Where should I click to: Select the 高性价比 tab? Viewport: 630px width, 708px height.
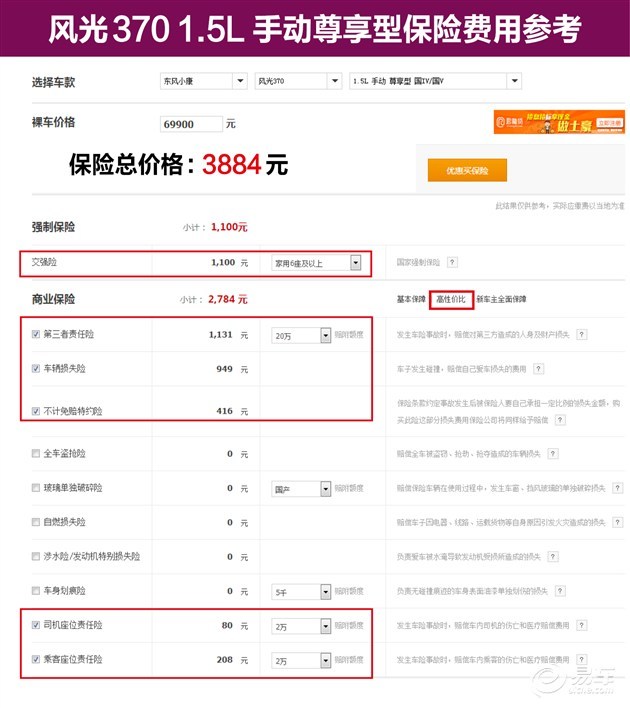click(x=451, y=299)
